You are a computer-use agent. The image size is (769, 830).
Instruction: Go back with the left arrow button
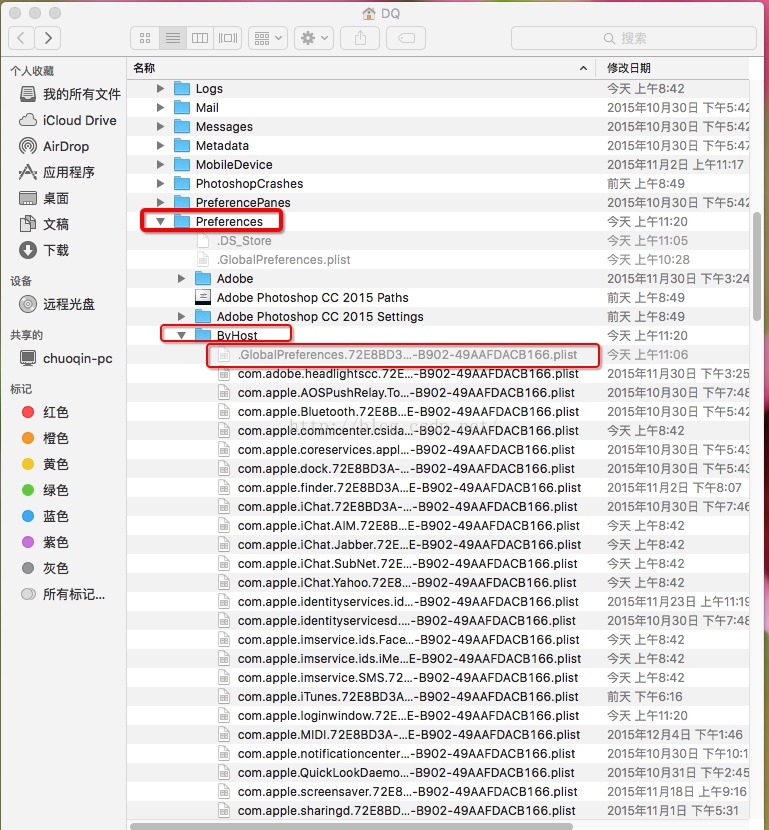pyautogui.click(x=22, y=38)
